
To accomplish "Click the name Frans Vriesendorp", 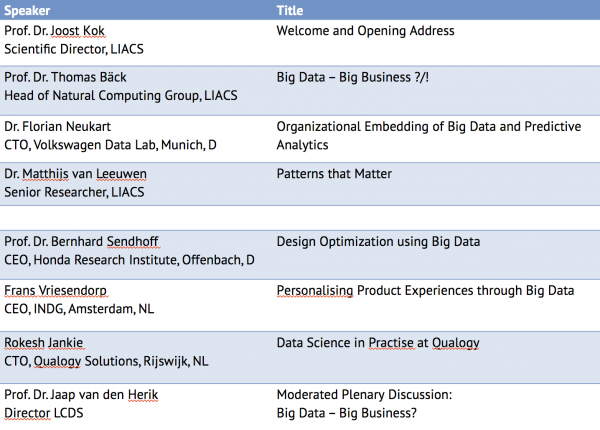I will [x=55, y=290].
